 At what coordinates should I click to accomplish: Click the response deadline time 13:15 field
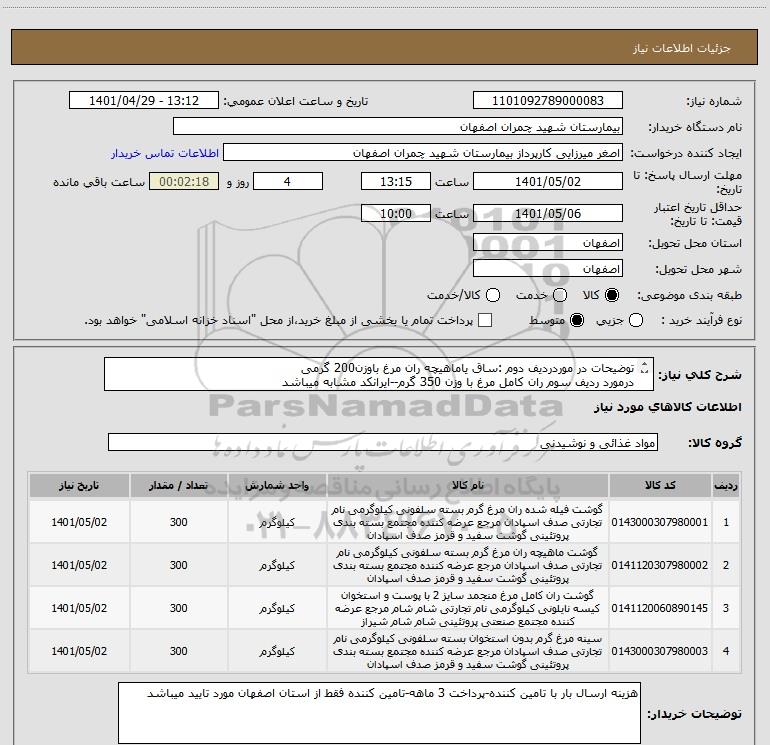[396, 181]
